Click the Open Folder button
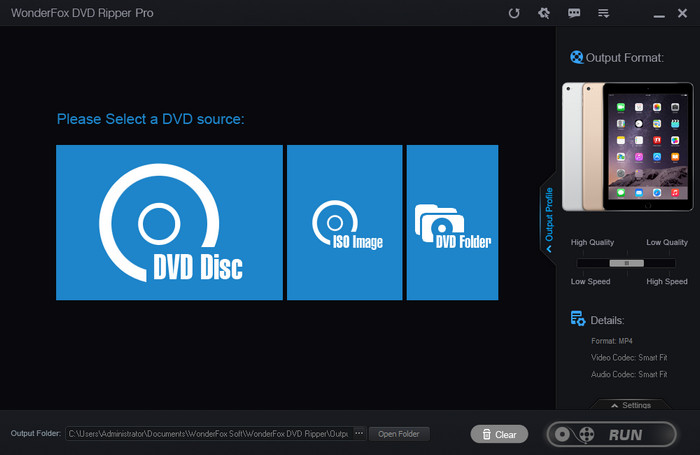Screen dimensions: 700x455 pyautogui.click(x=399, y=434)
